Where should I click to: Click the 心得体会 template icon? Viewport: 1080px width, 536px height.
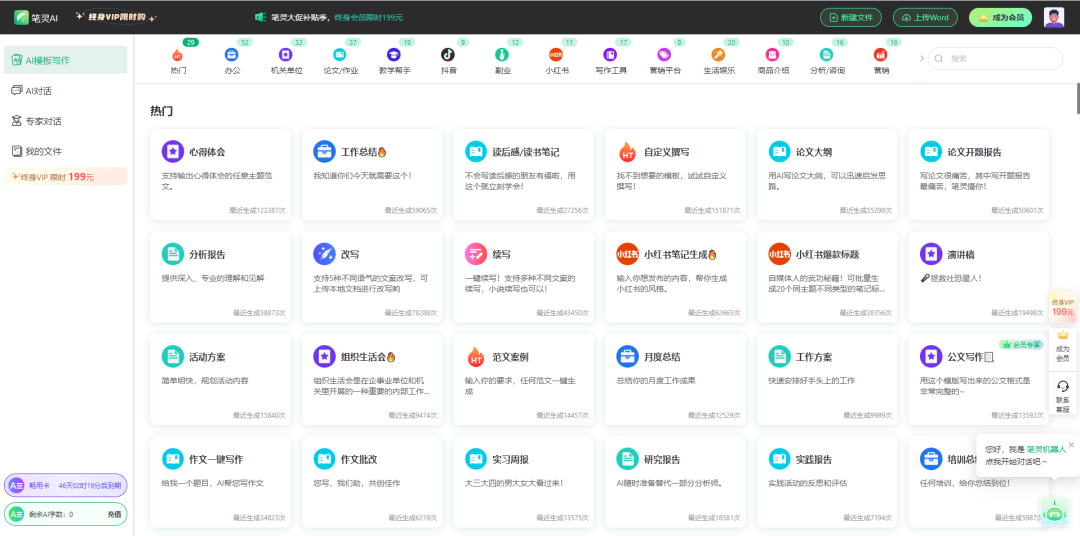[x=173, y=152]
